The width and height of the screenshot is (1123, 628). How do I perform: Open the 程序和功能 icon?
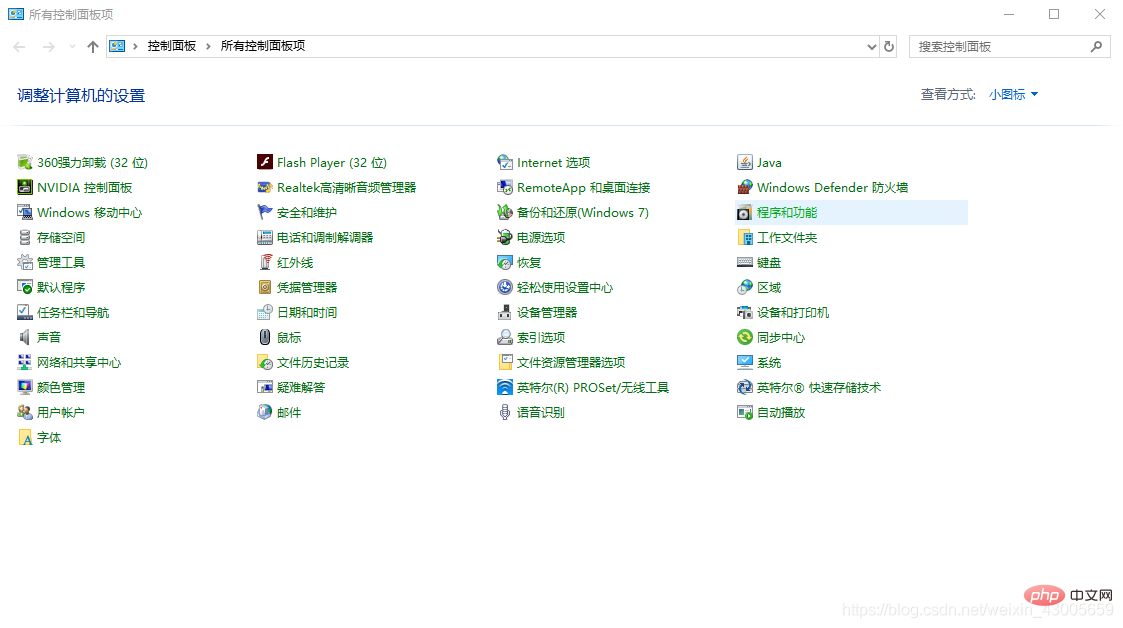(x=744, y=213)
